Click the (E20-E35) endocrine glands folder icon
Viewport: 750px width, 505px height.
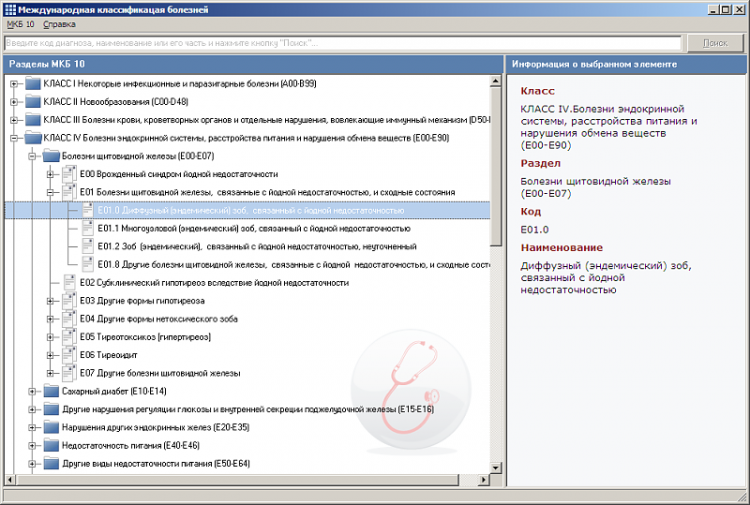51,427
